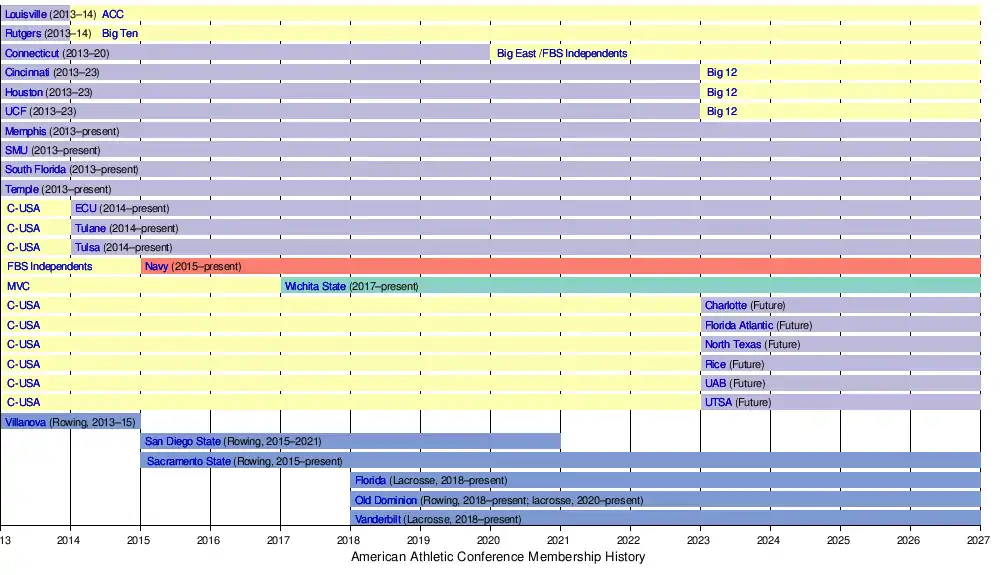Click the Big East link
Screen dimensions: 1000x575
517,54
